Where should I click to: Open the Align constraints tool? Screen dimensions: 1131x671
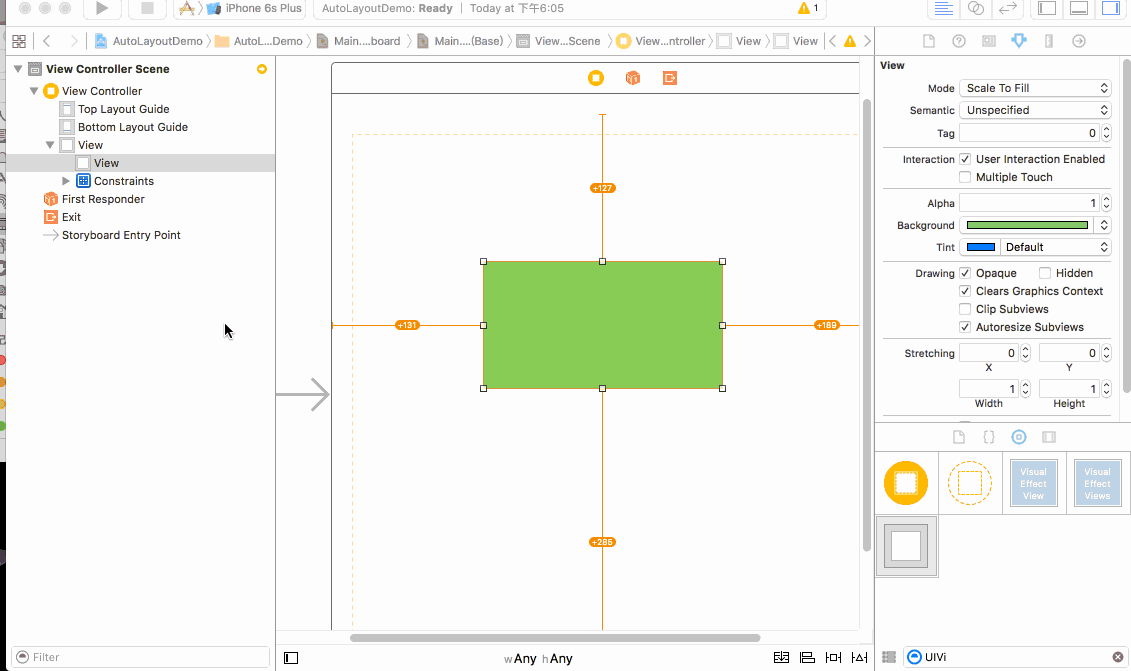(807, 658)
